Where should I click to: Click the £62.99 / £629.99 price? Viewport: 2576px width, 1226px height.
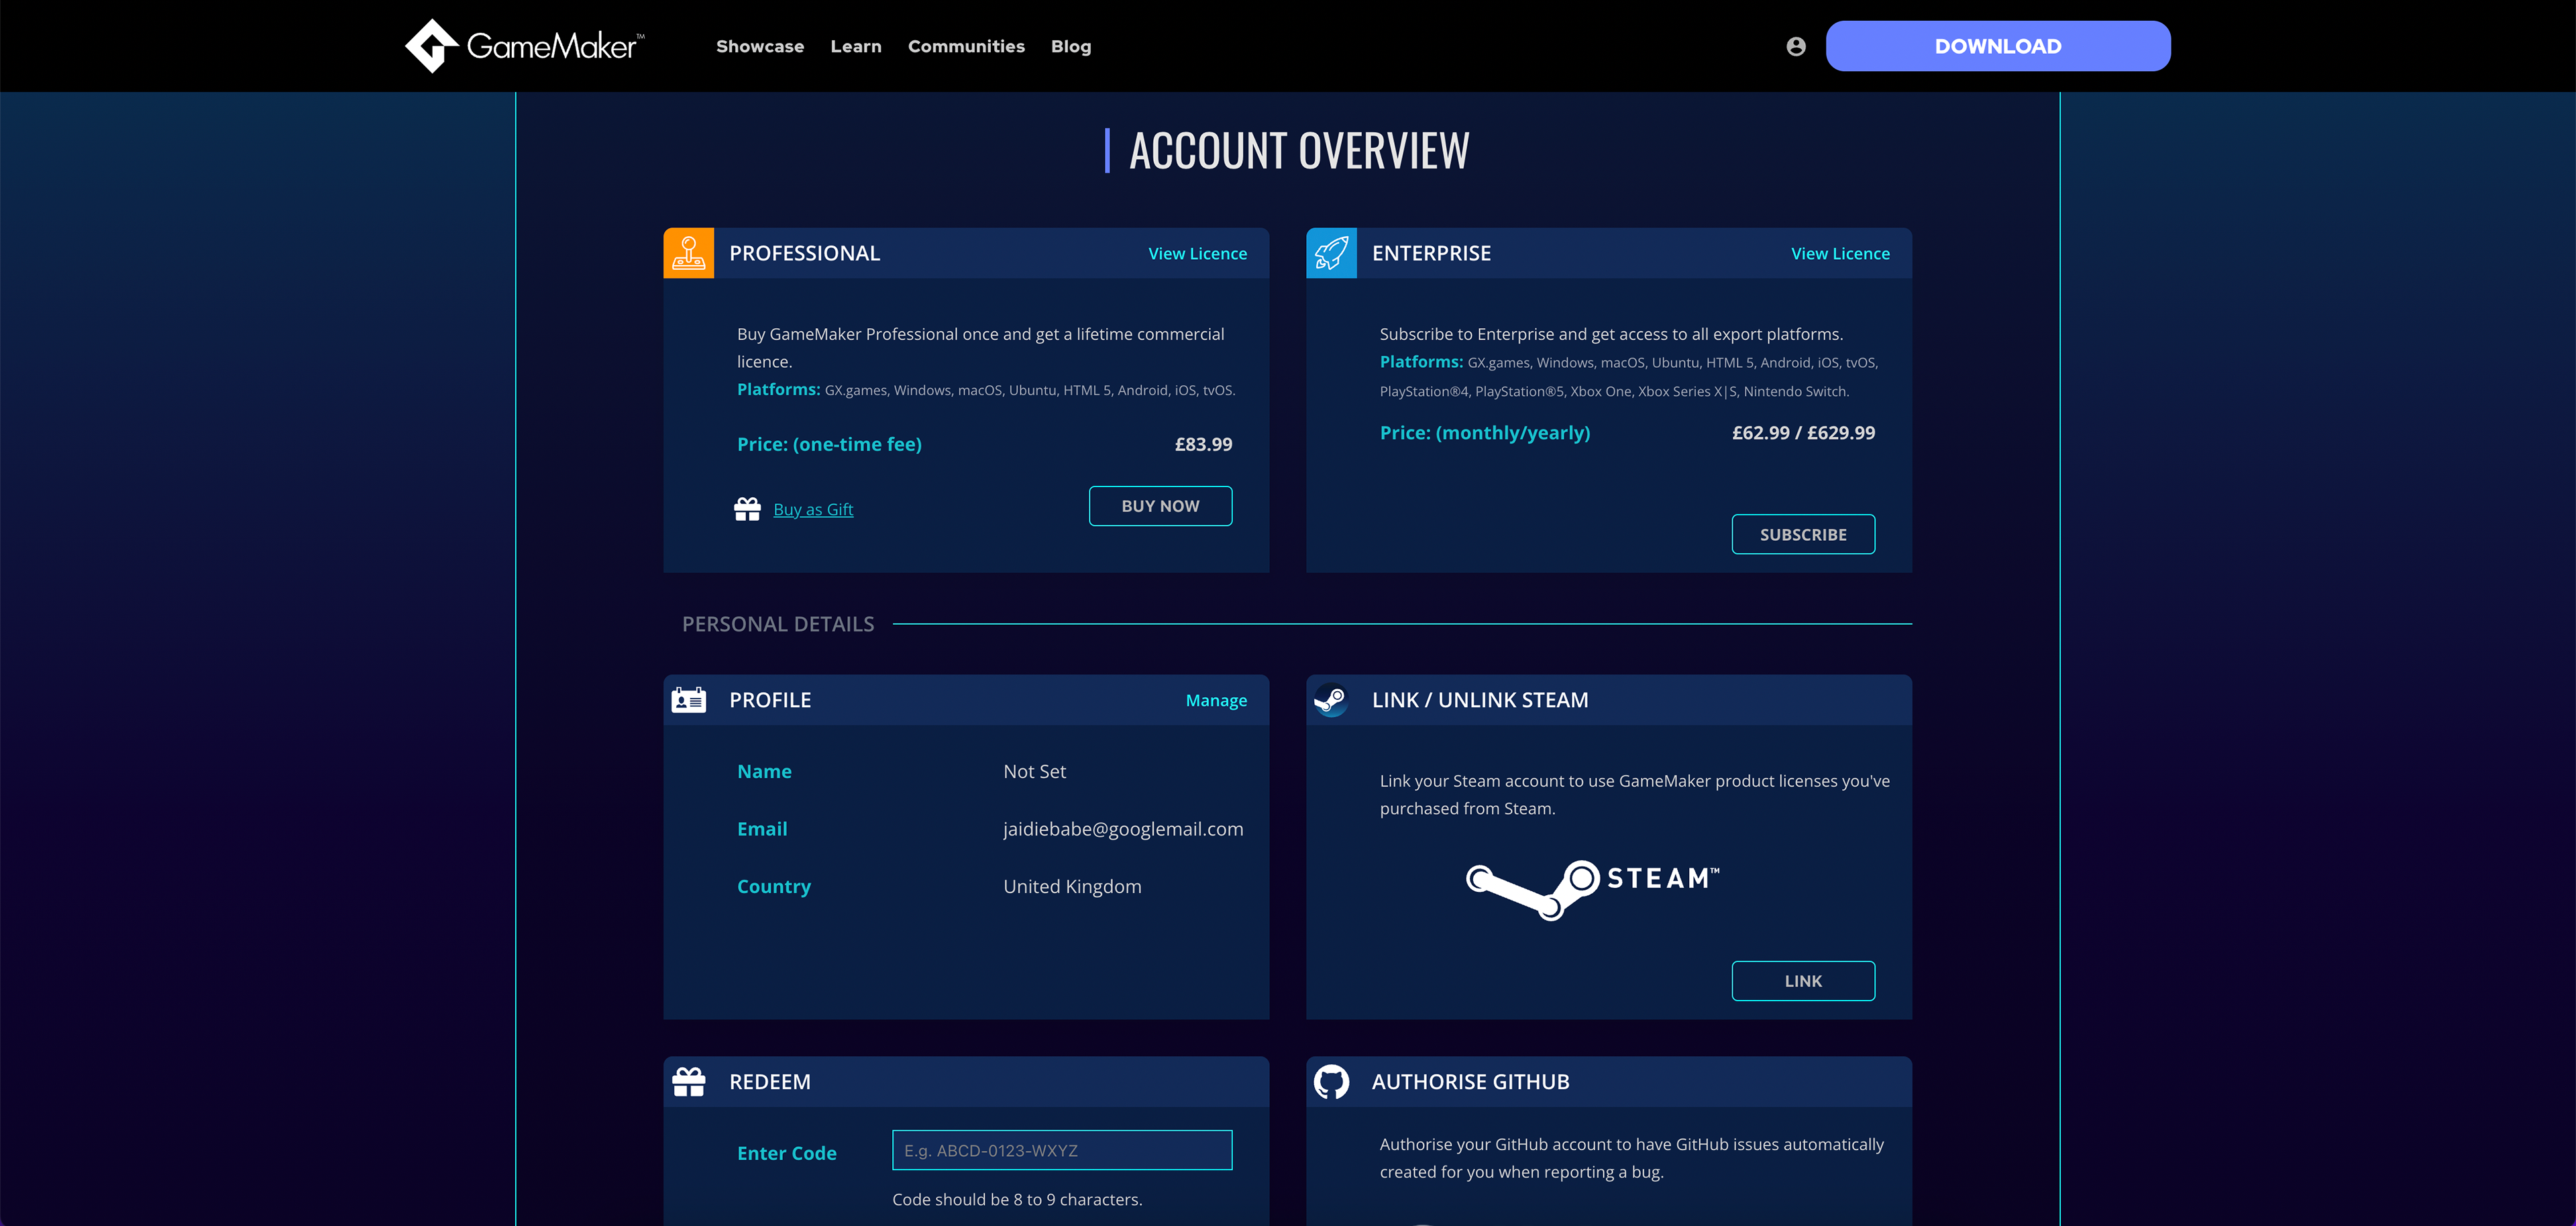(1803, 432)
